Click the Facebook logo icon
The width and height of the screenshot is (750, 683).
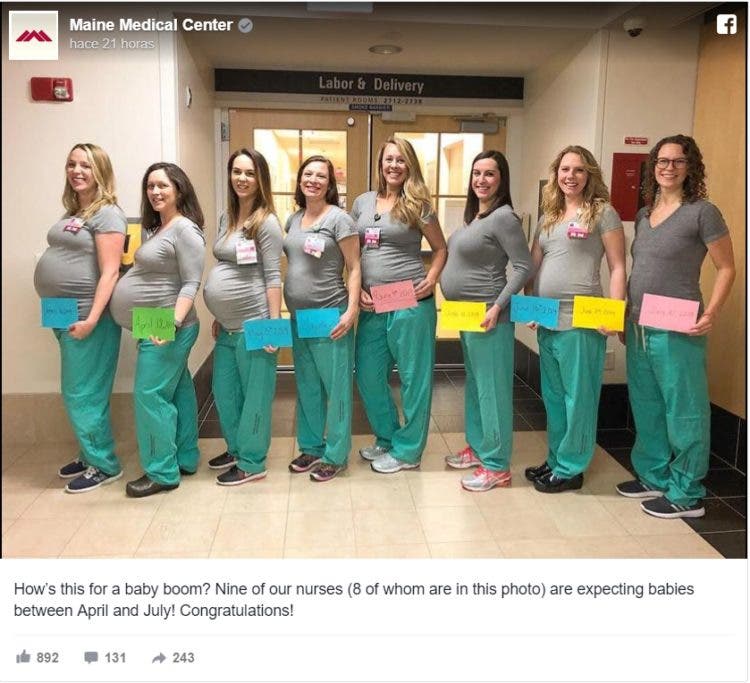(x=726, y=24)
